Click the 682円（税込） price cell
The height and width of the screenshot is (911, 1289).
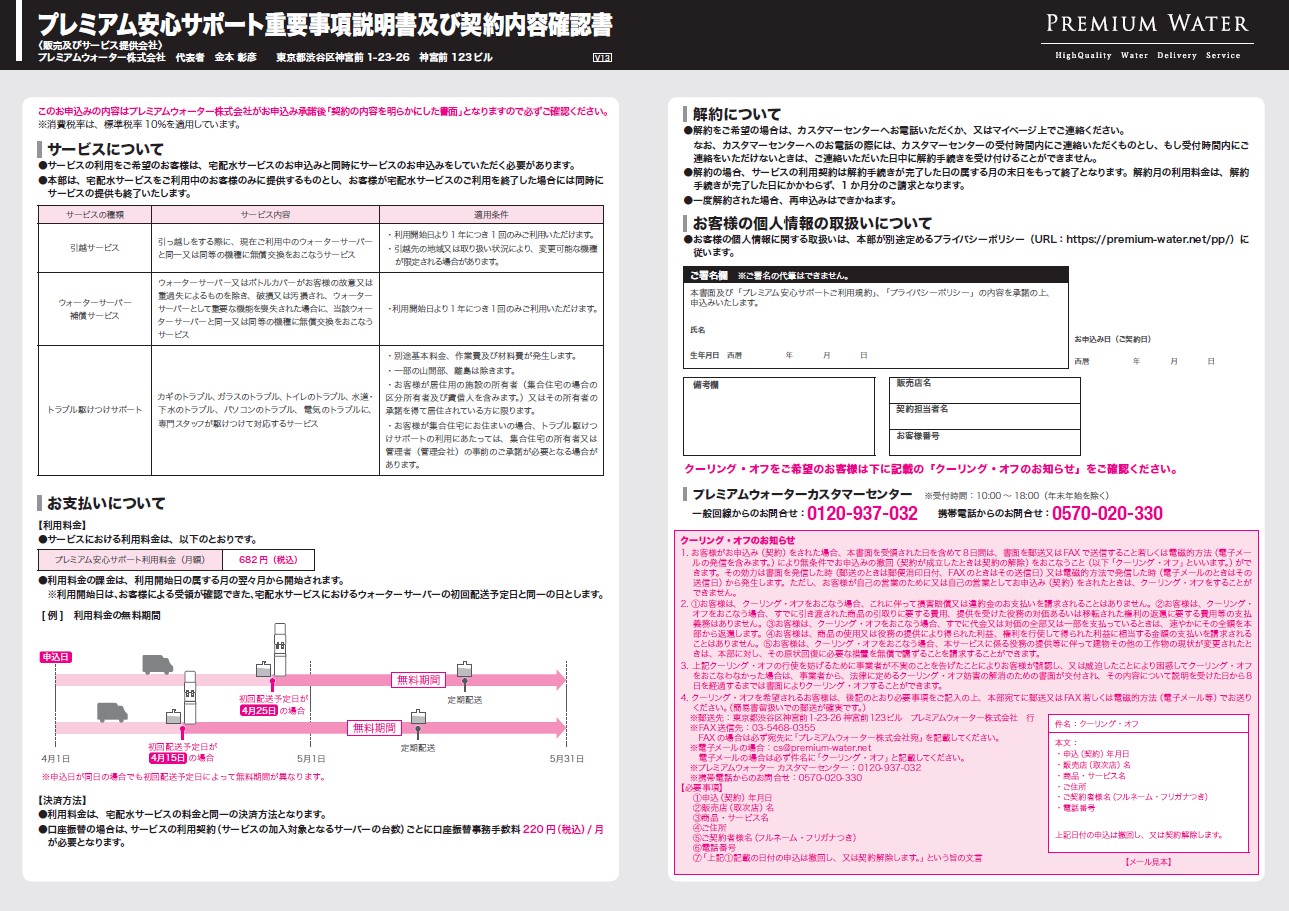tap(268, 560)
